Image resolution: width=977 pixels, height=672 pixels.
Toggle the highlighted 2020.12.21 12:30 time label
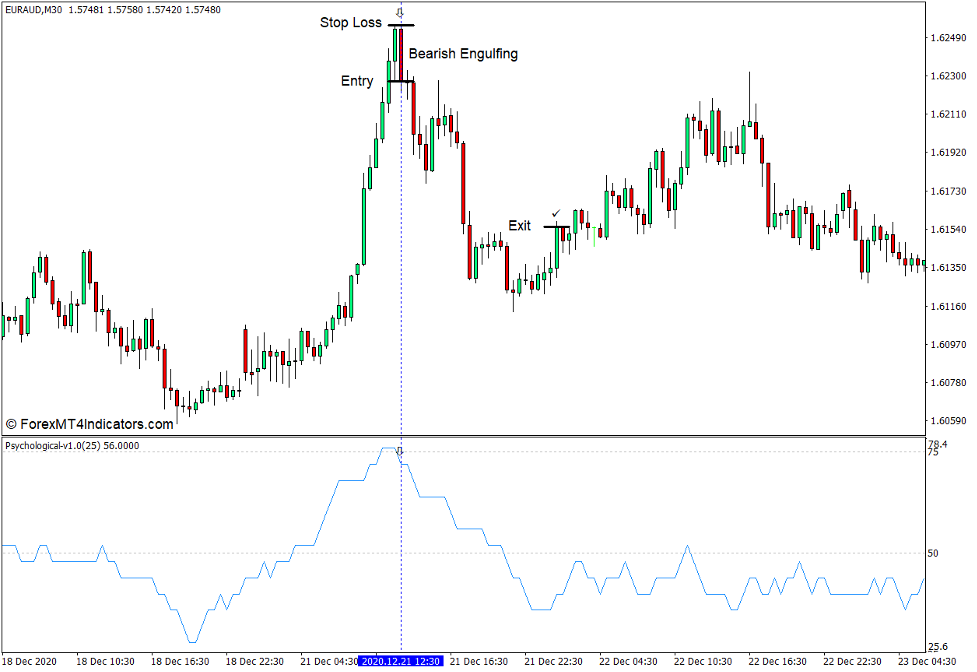pos(400,660)
